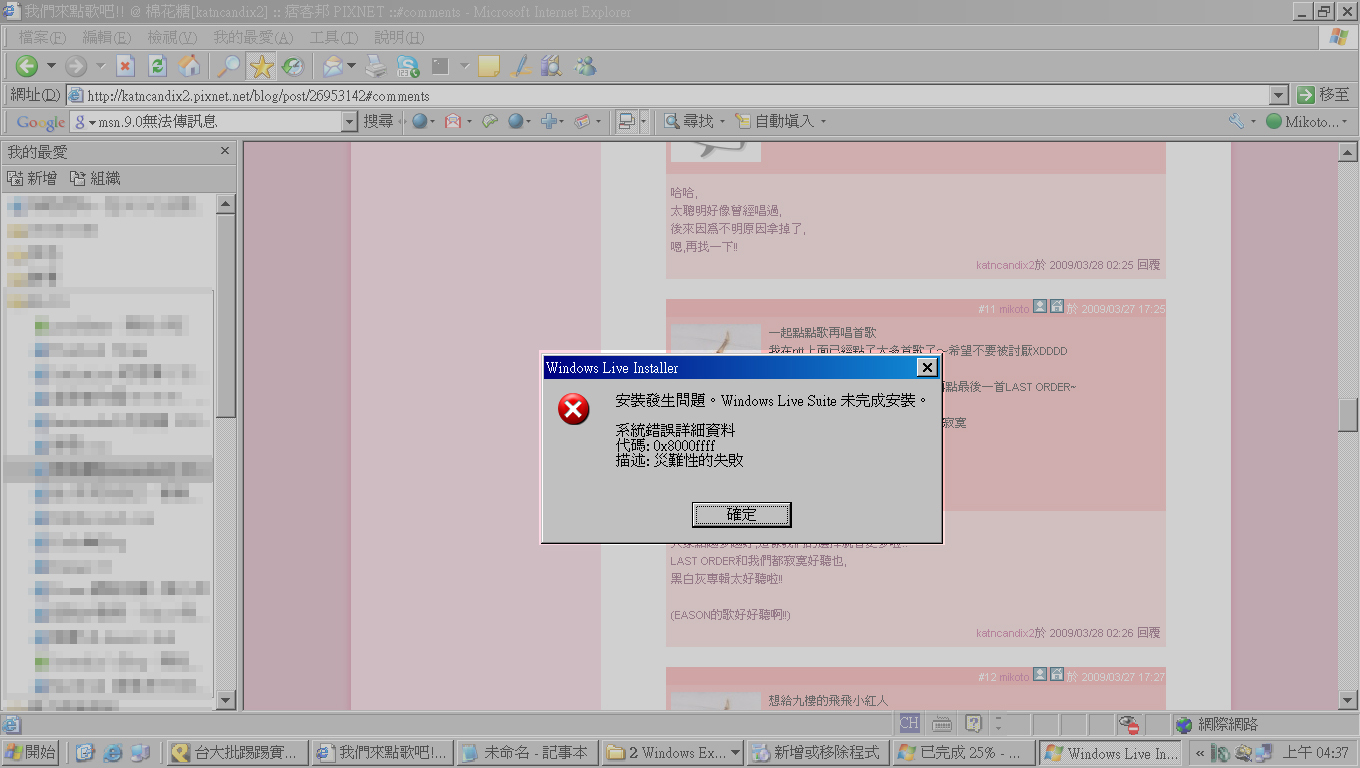Viewport: 1360px width, 768px height.
Task: Click the green Back arrow button
Action: click(x=27, y=66)
